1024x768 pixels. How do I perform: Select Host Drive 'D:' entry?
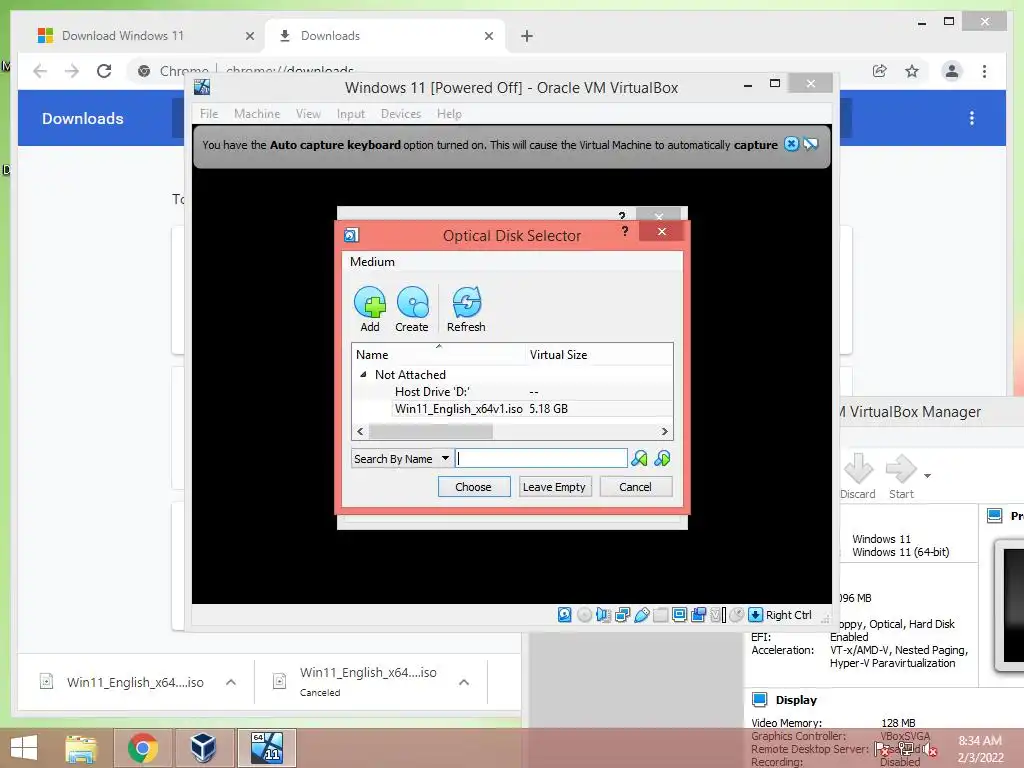click(x=513, y=392)
